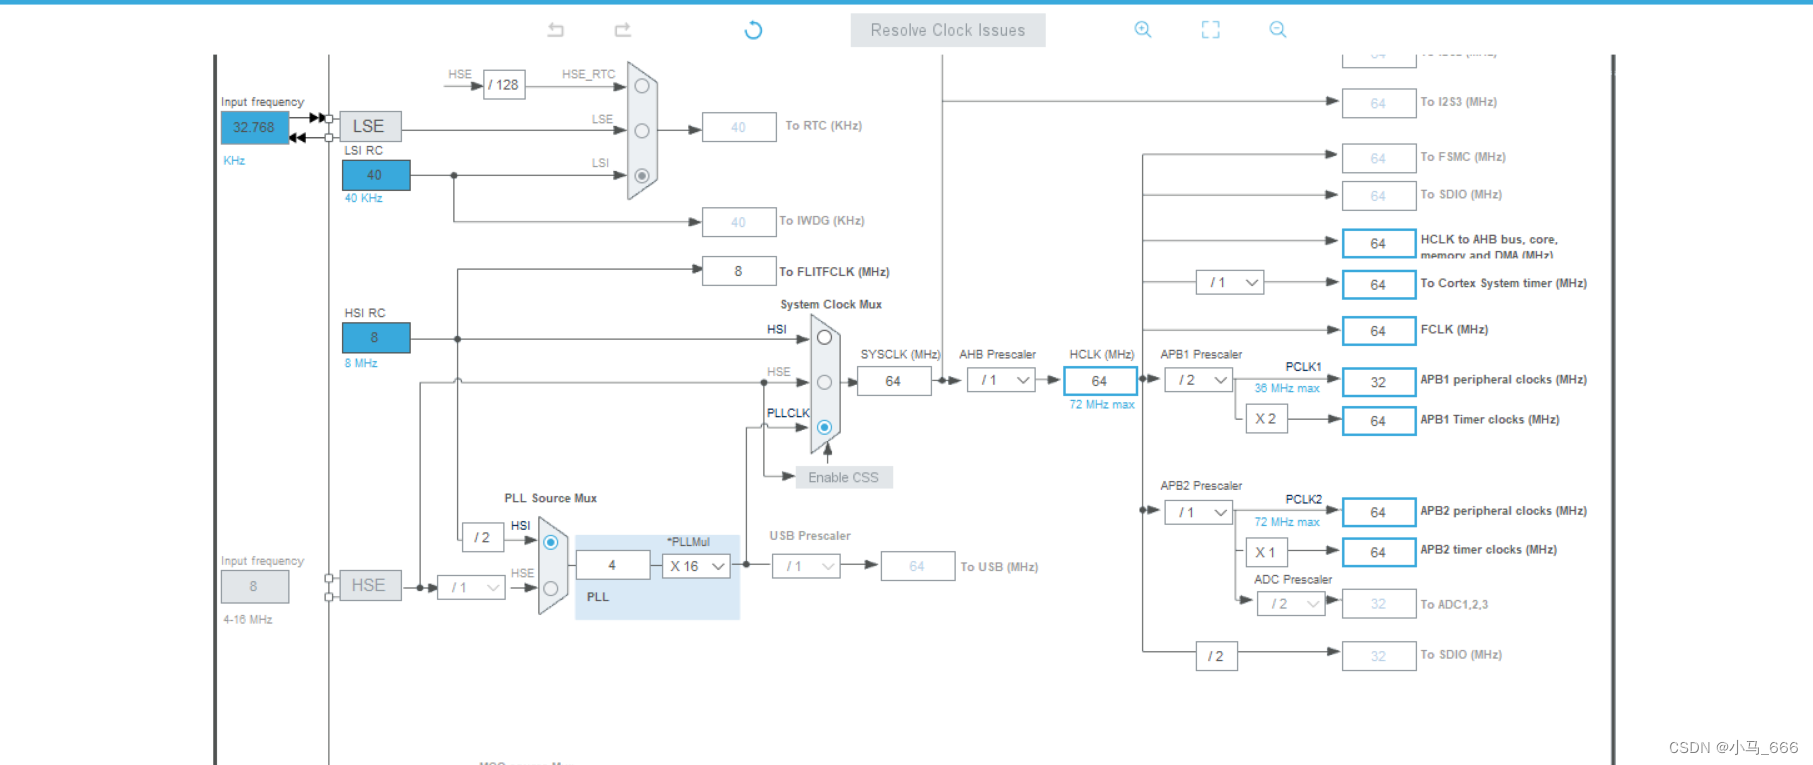Select HSI in System Clock Mux
Image resolution: width=1813 pixels, height=765 pixels.
pyautogui.click(x=824, y=338)
